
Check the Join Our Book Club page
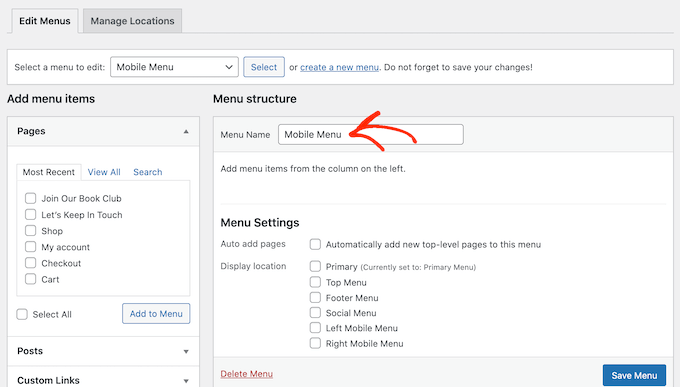tap(30, 198)
